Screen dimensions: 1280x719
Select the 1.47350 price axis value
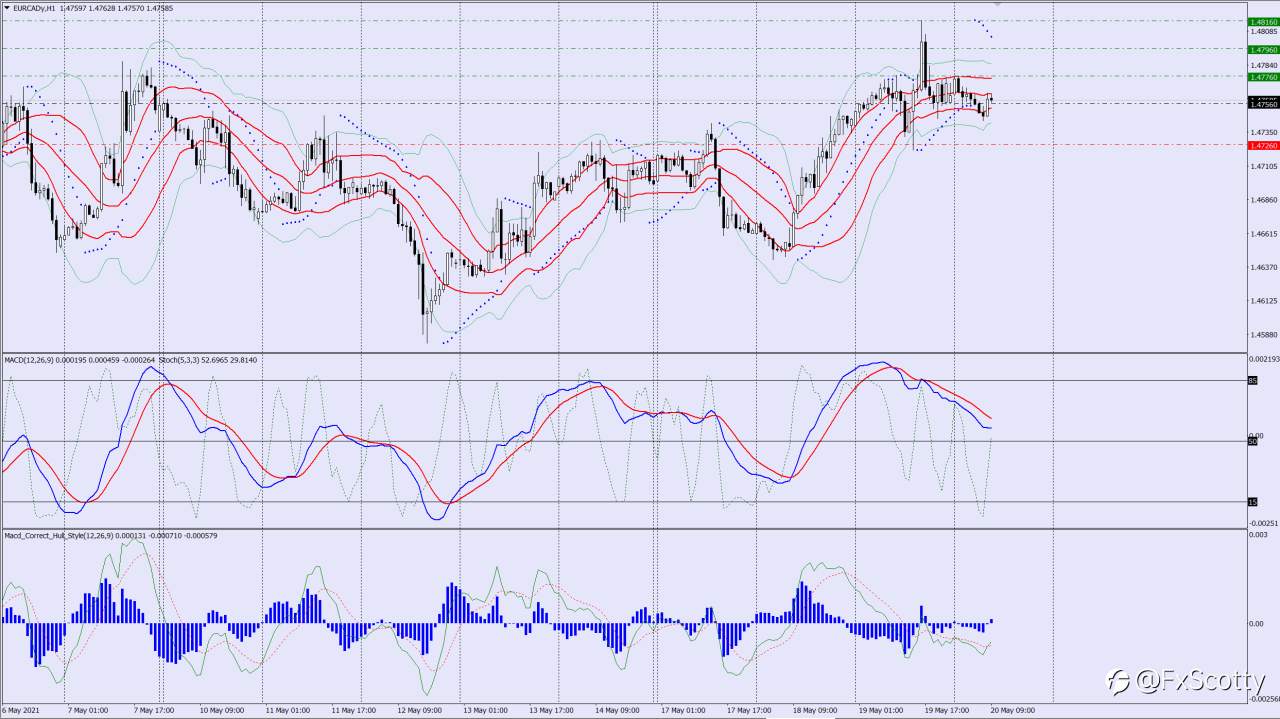(1263, 133)
